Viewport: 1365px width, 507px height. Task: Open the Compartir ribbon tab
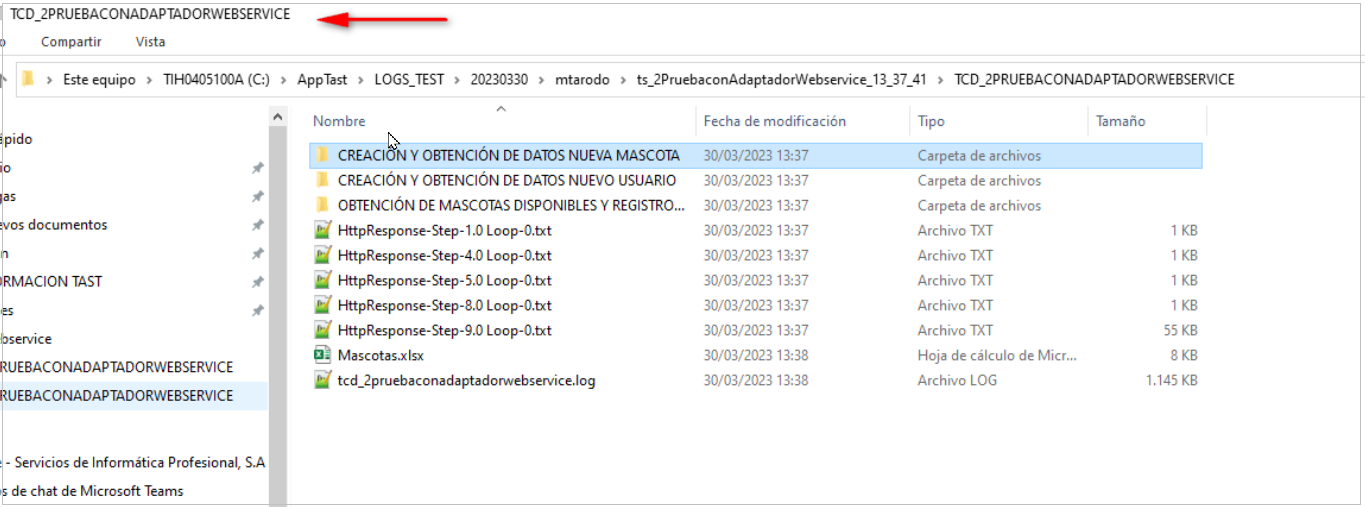[x=71, y=42]
